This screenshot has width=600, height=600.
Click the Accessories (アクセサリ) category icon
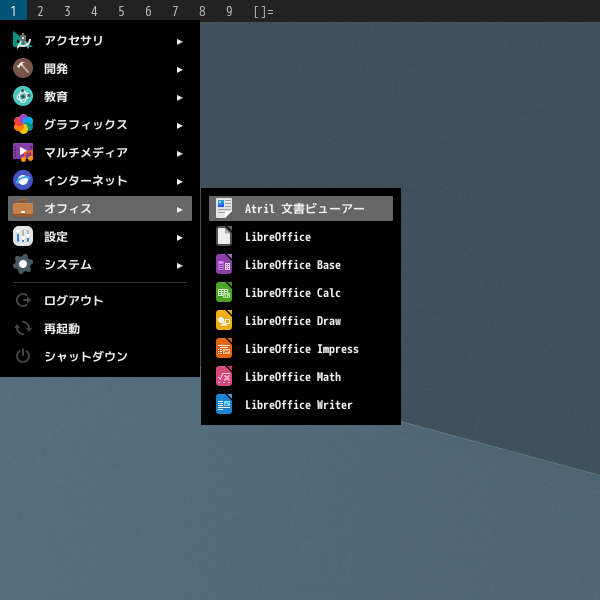(23, 40)
